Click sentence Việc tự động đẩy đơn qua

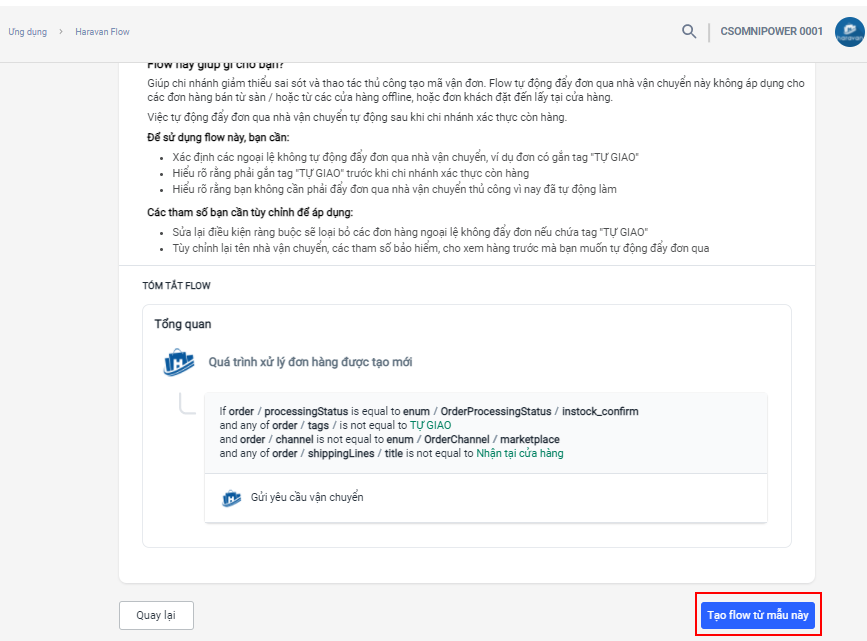(x=357, y=117)
